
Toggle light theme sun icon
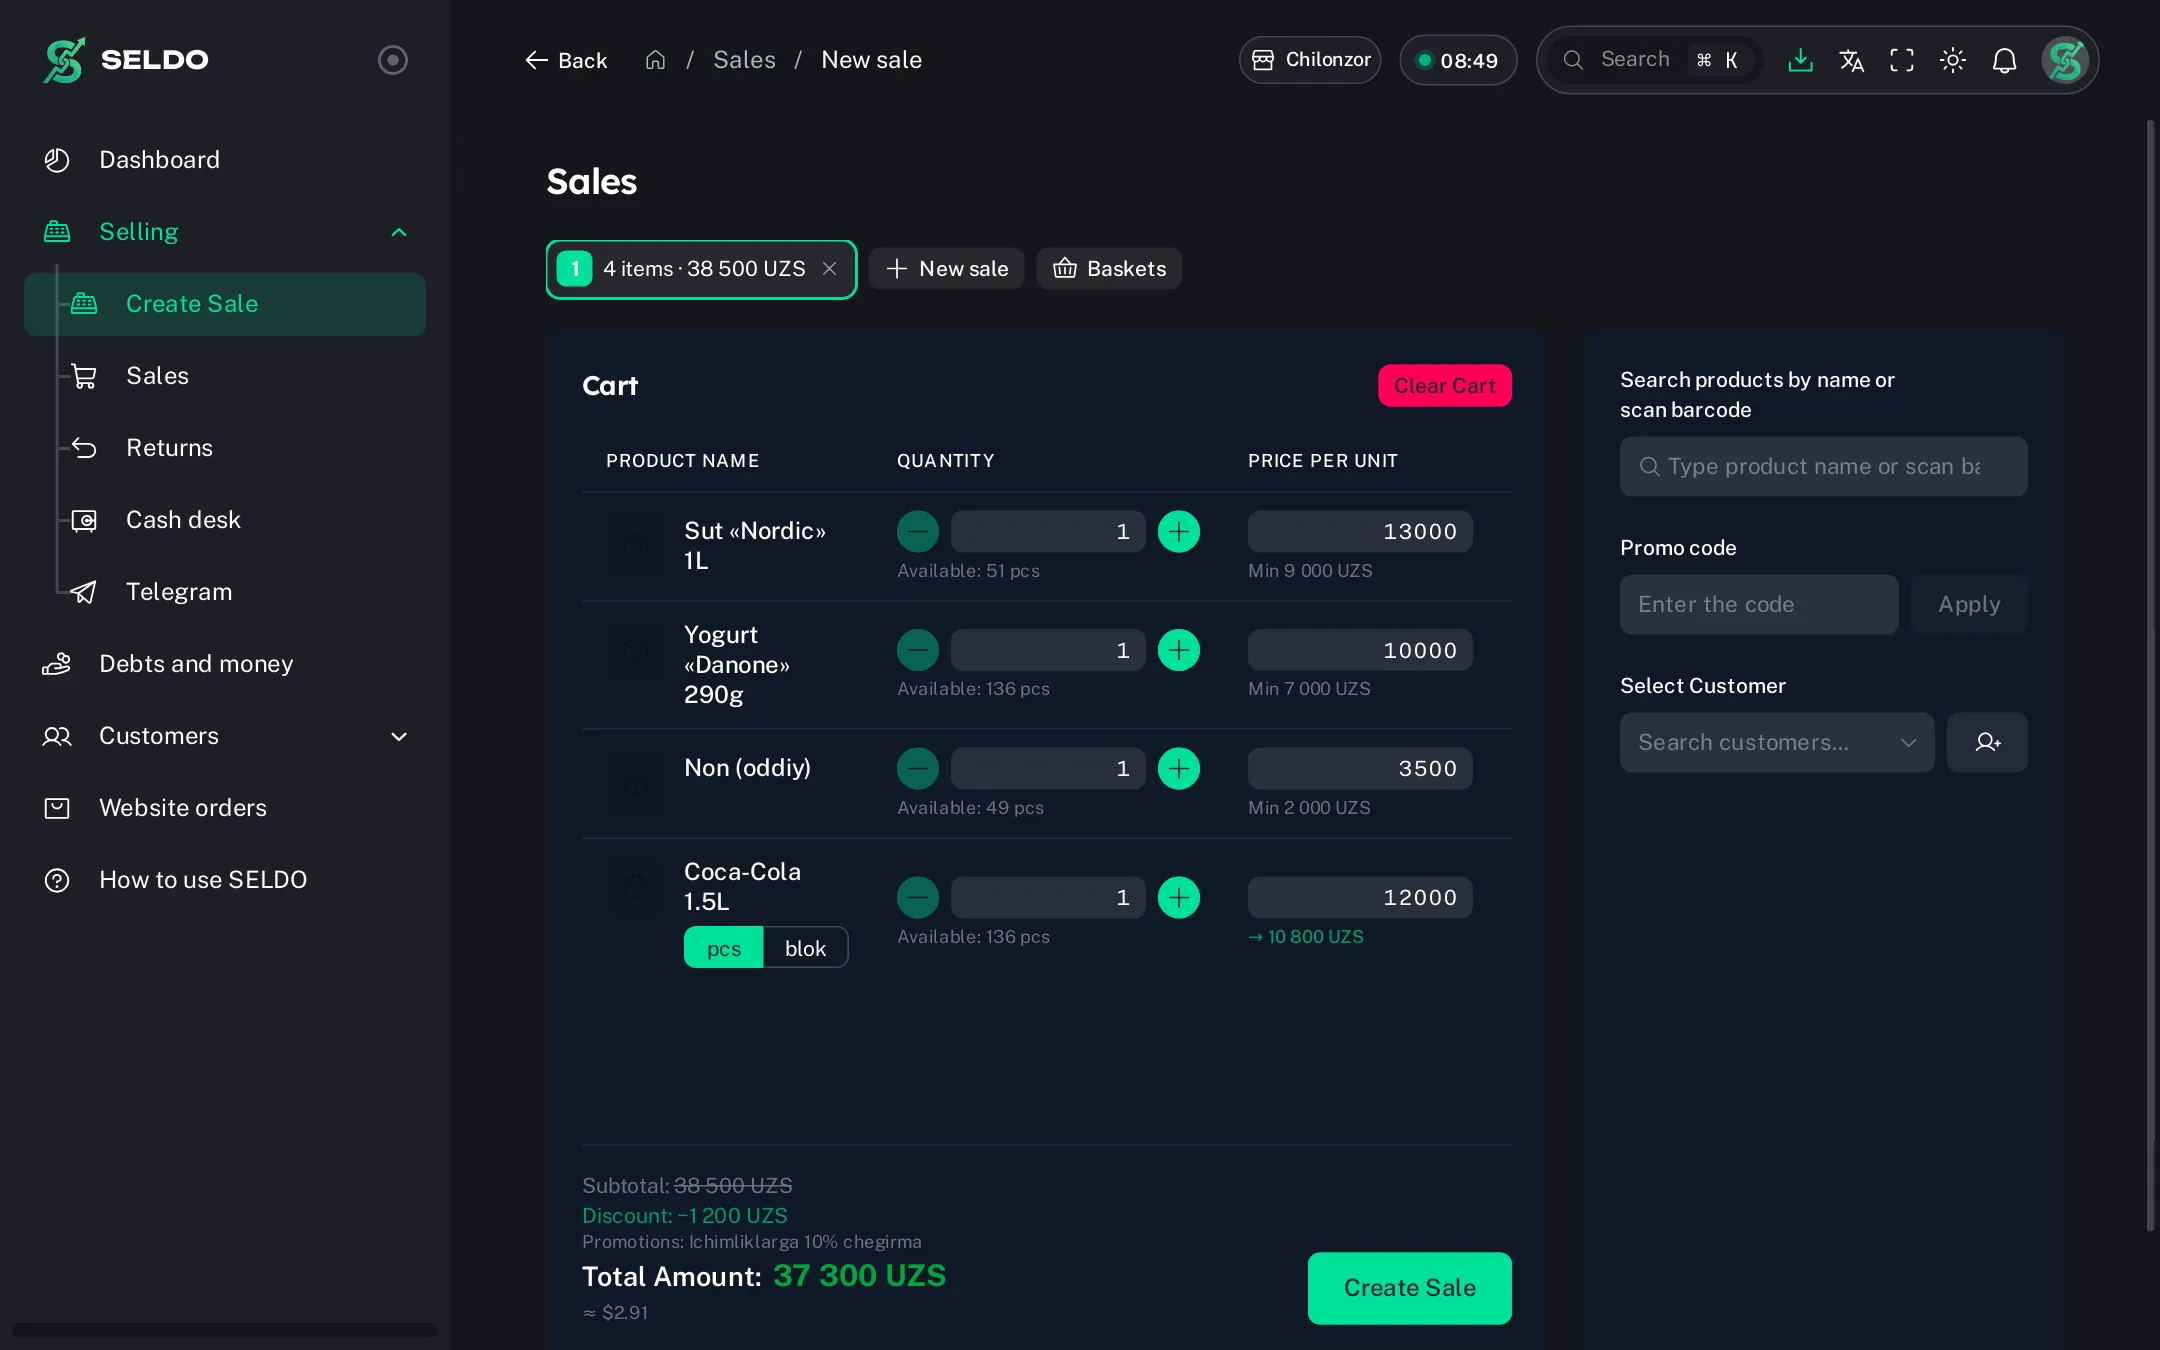click(x=1953, y=60)
